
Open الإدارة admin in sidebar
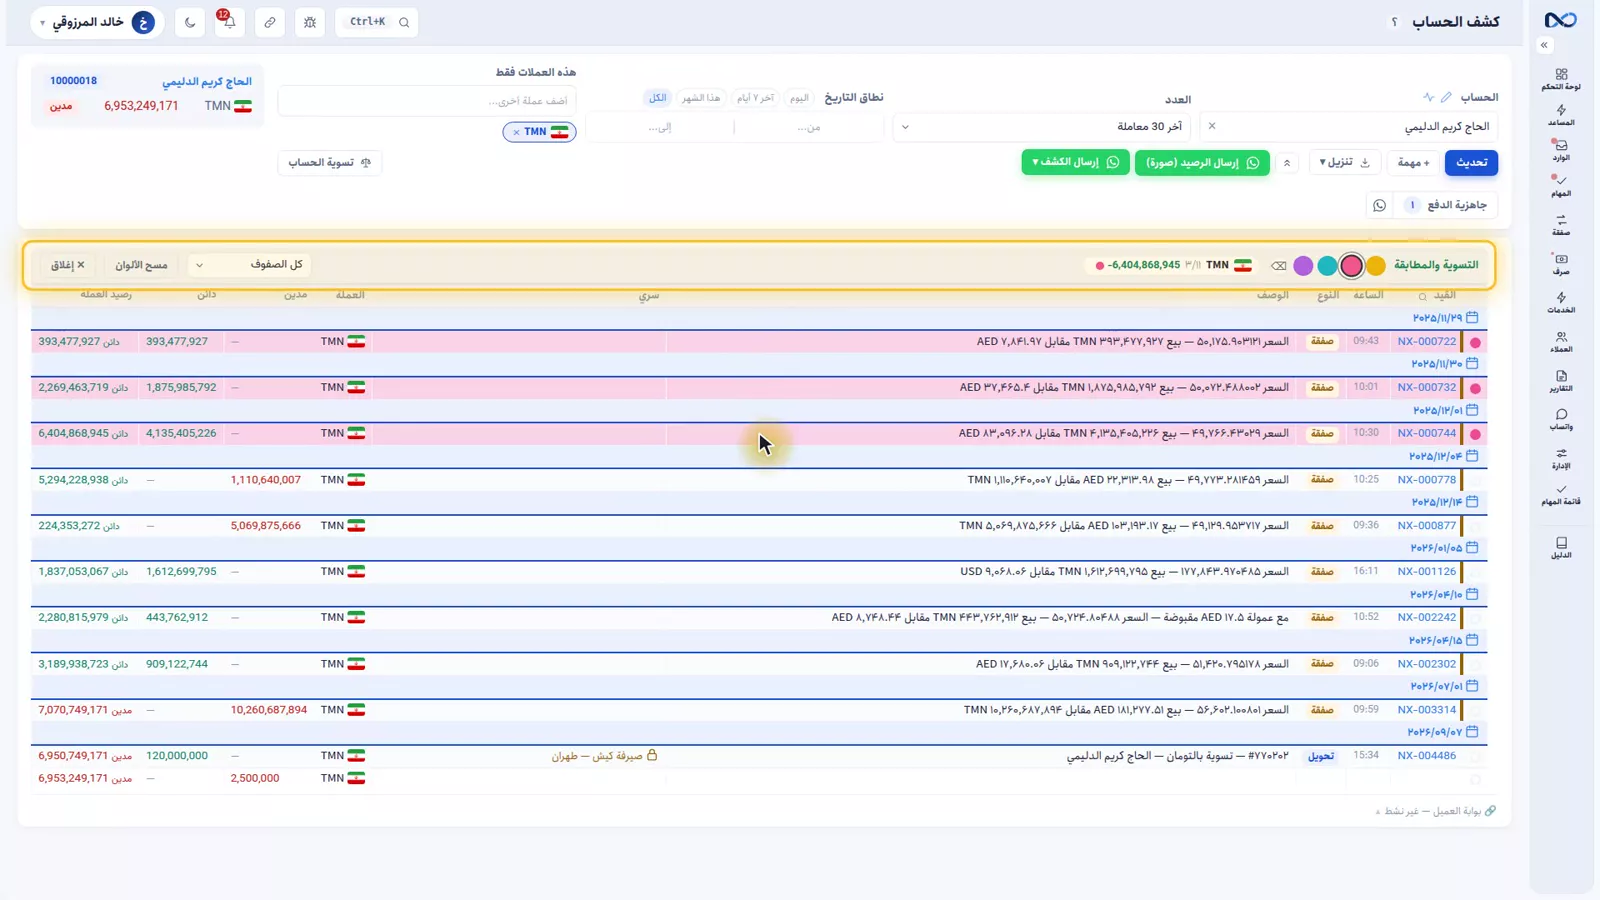[1561, 459]
